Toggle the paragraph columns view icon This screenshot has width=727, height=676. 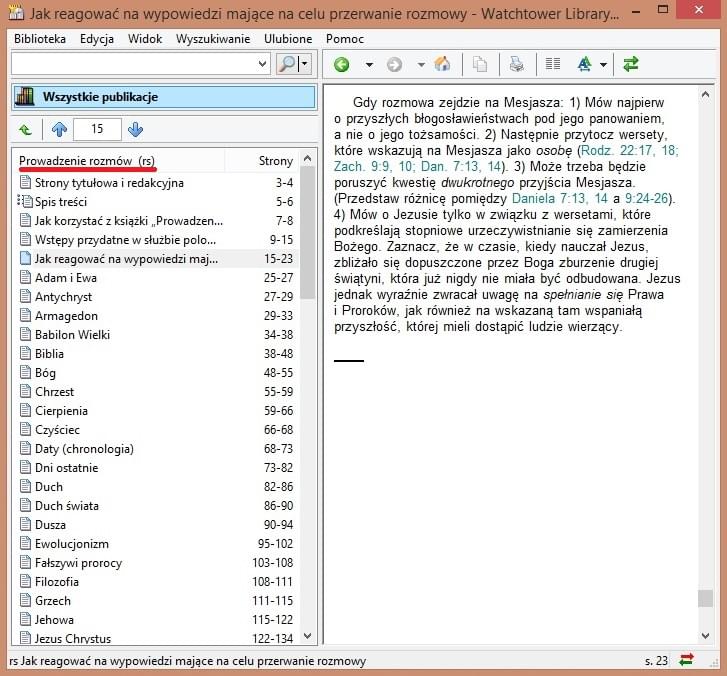coord(552,64)
